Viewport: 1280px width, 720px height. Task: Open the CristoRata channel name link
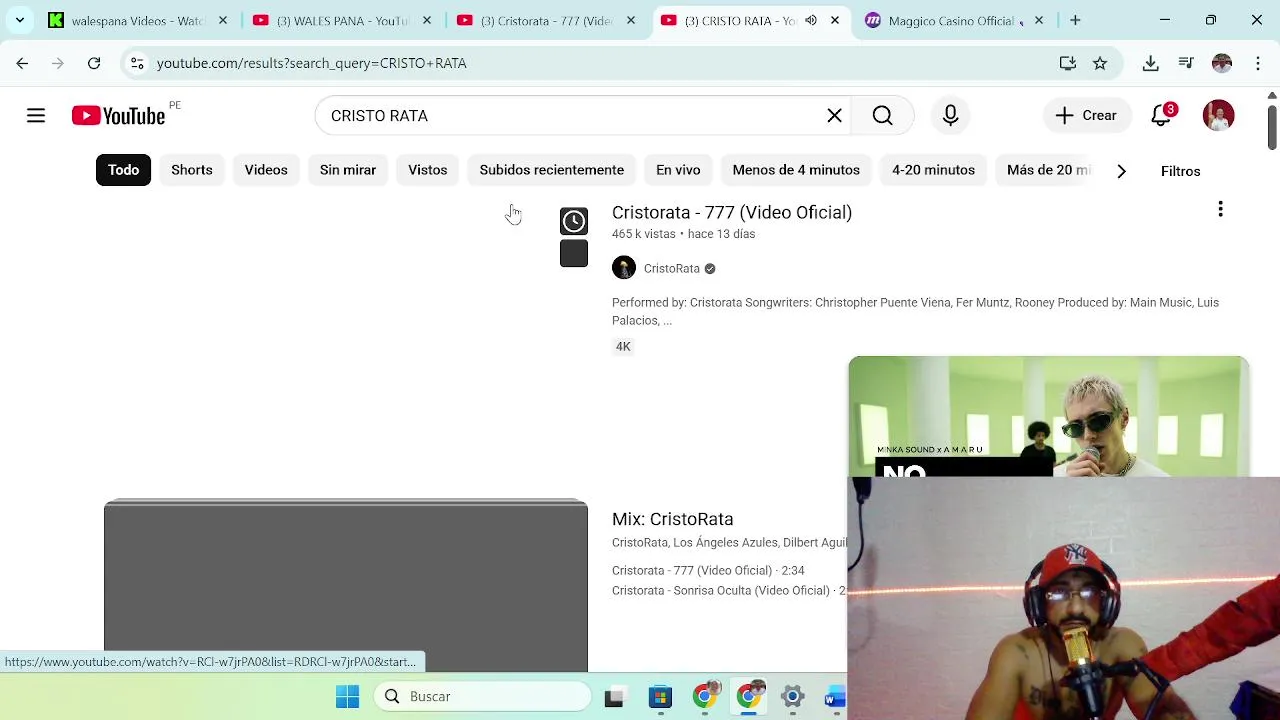point(672,268)
